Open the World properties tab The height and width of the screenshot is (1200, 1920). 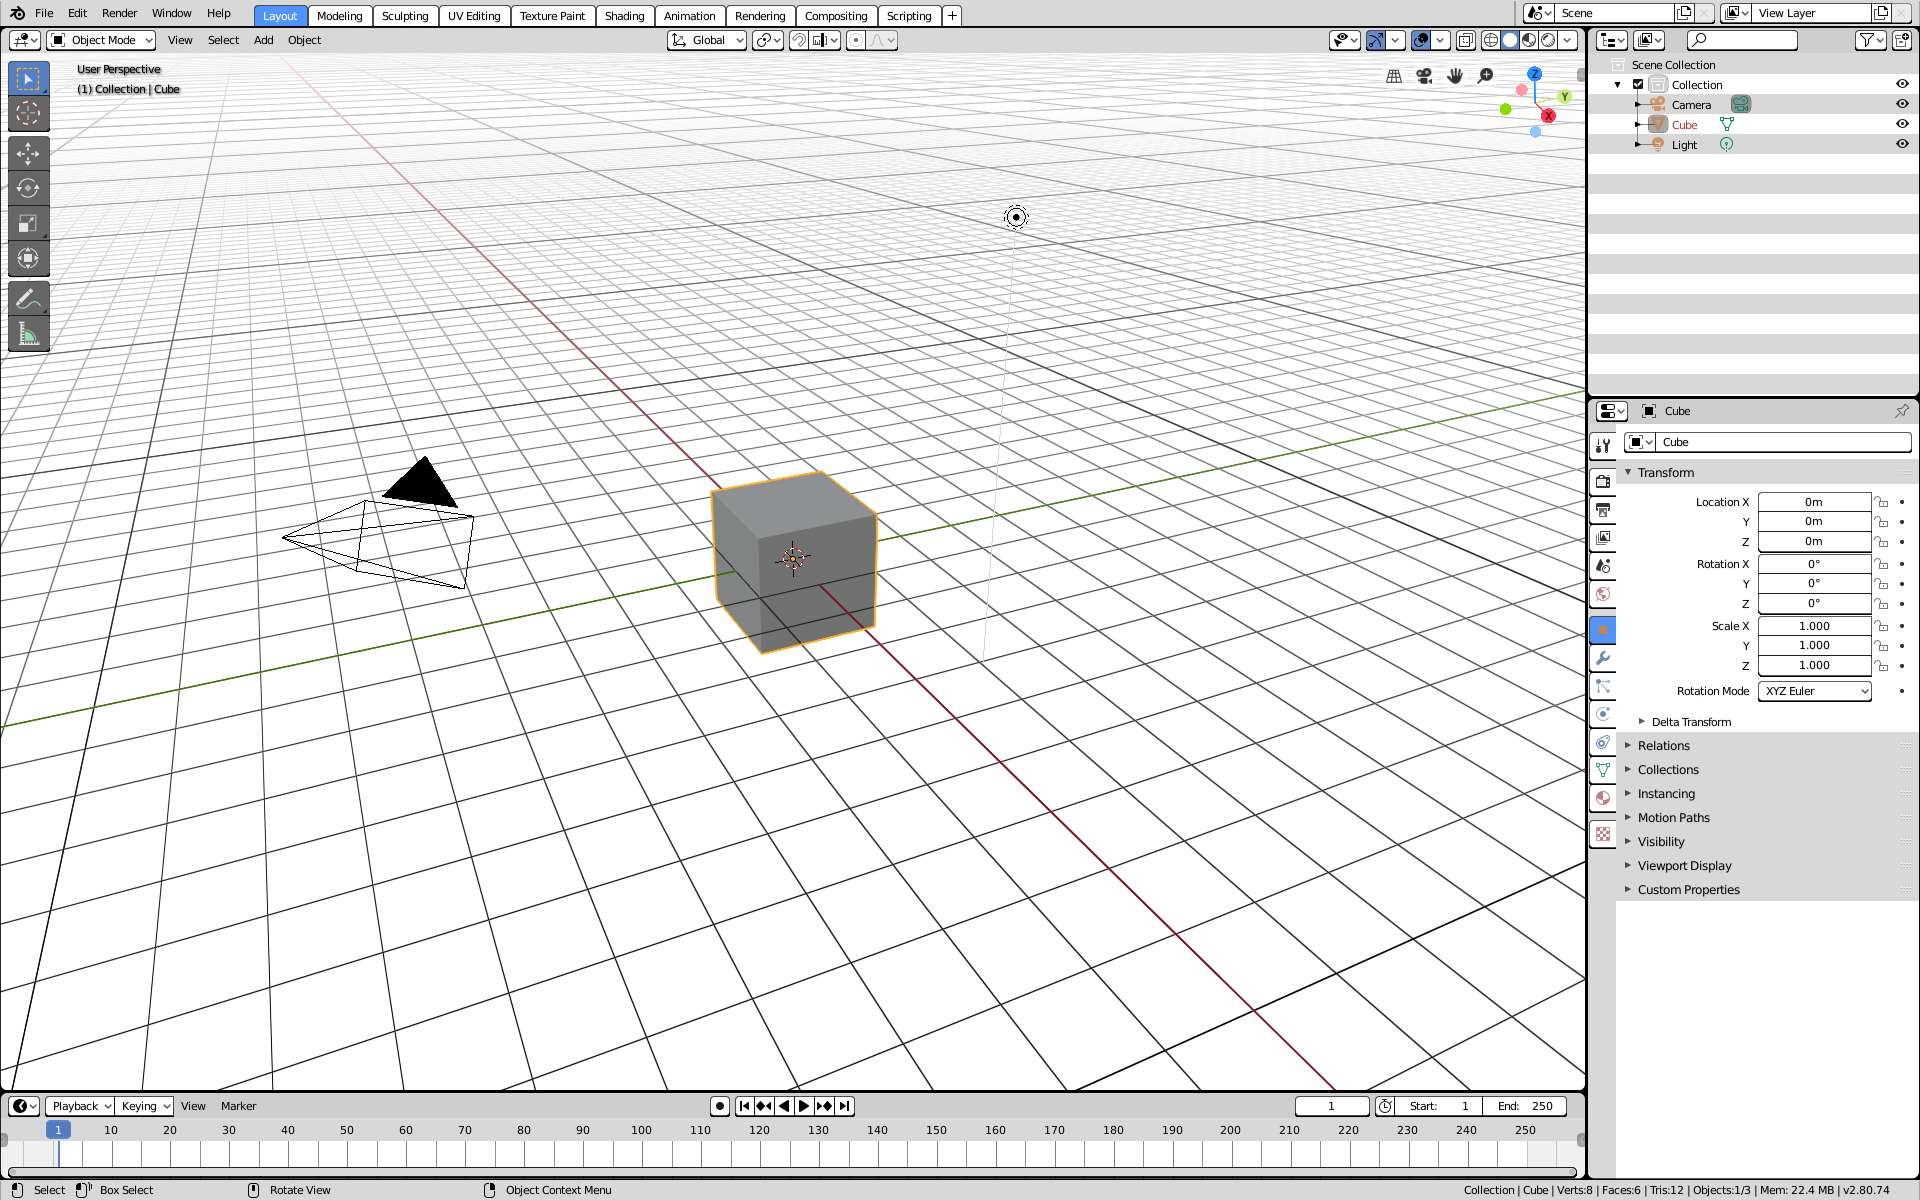pos(1603,594)
